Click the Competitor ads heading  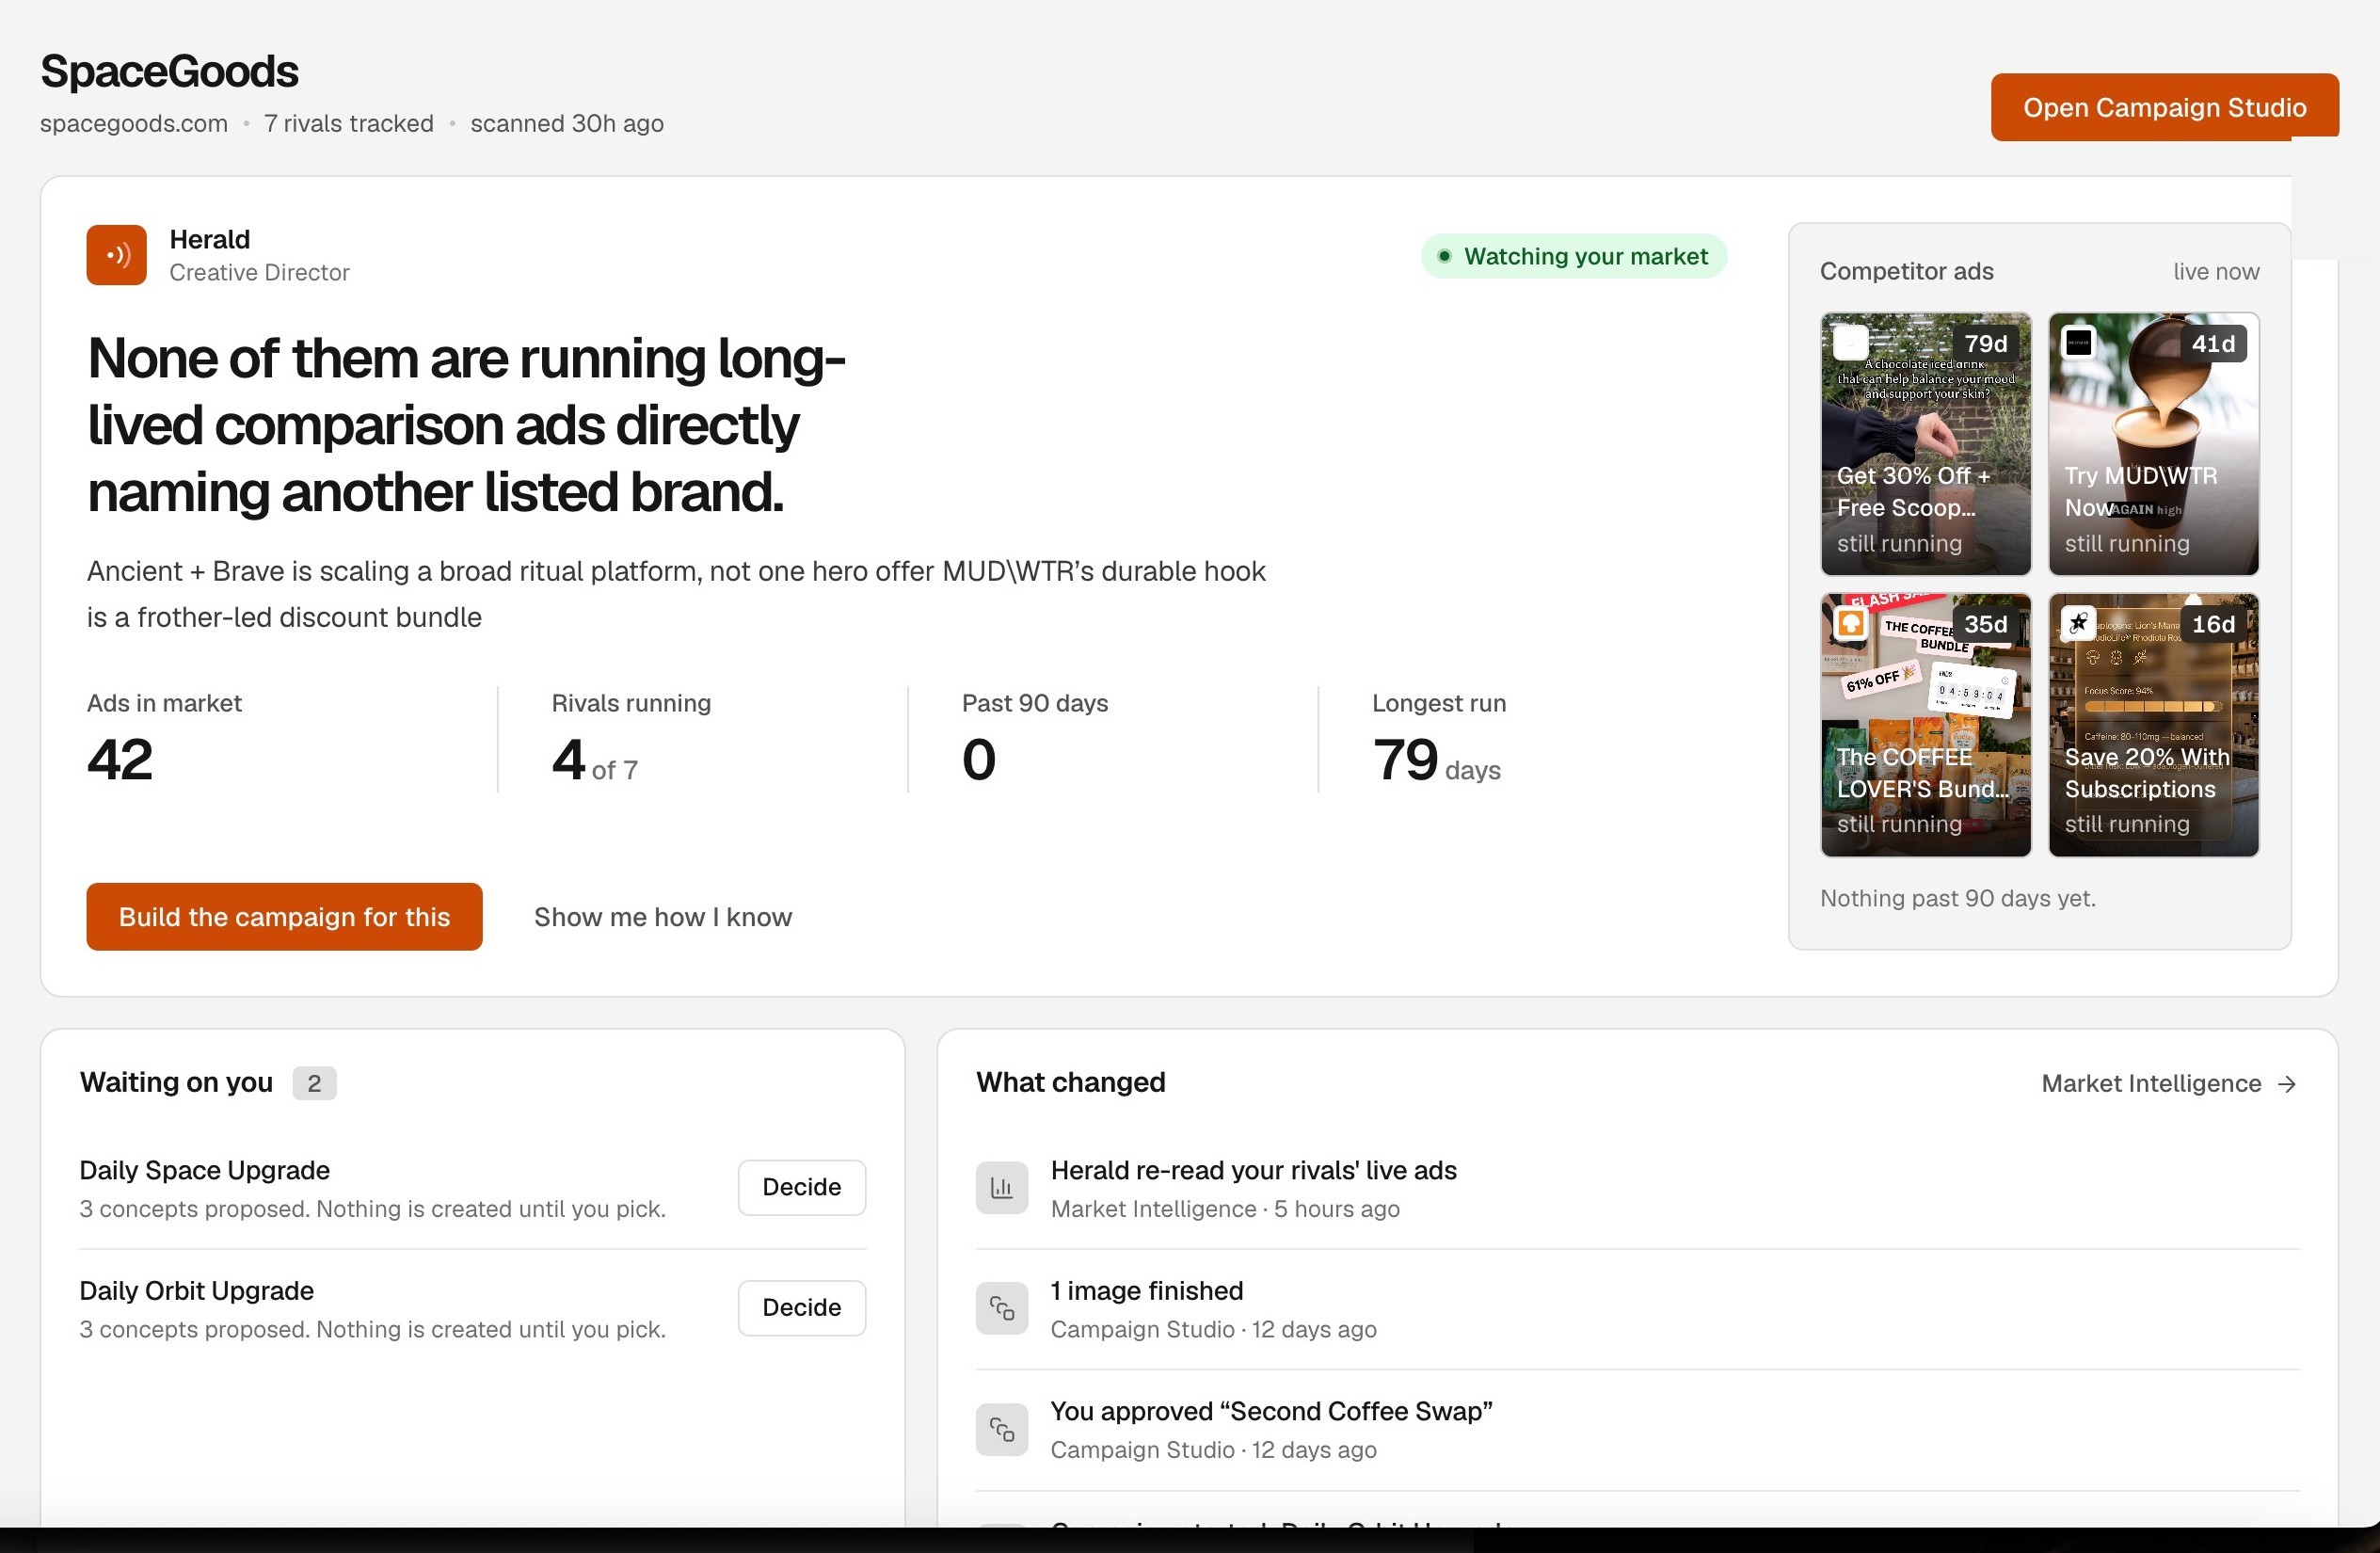point(1906,271)
